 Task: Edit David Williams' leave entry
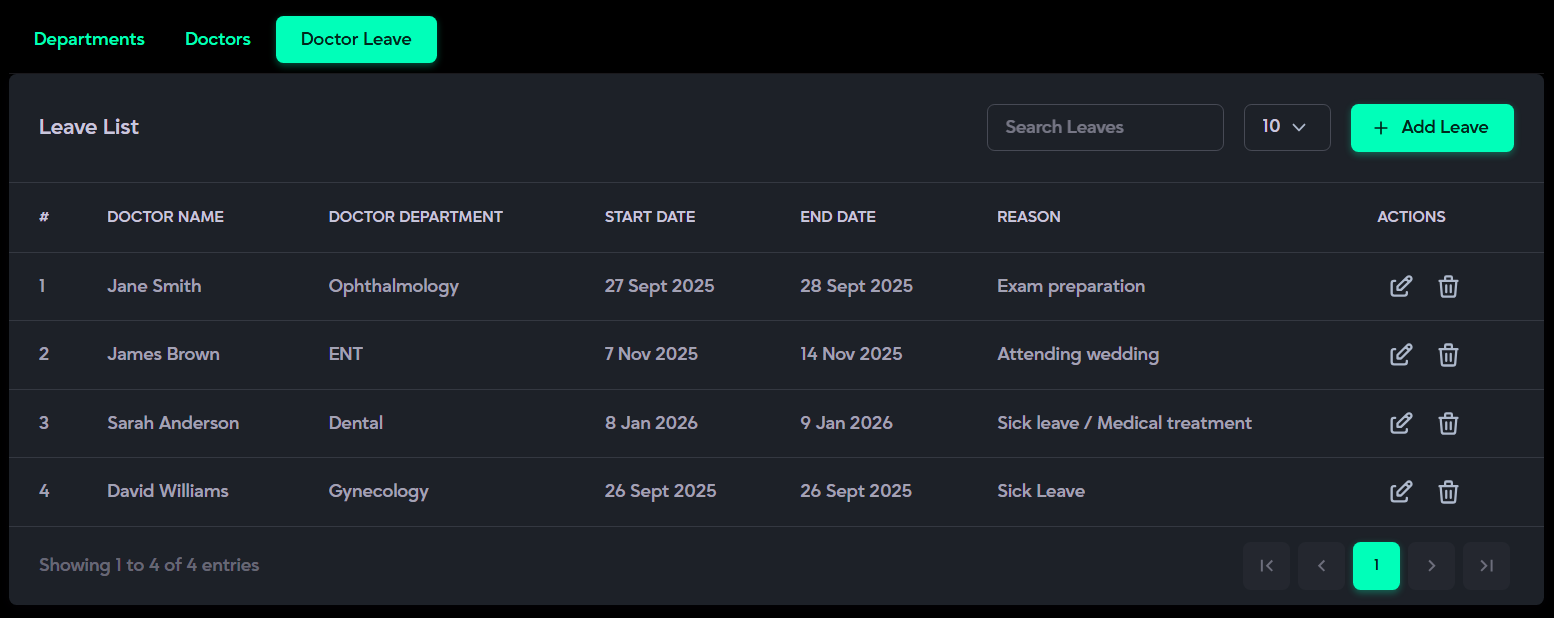(x=1401, y=492)
